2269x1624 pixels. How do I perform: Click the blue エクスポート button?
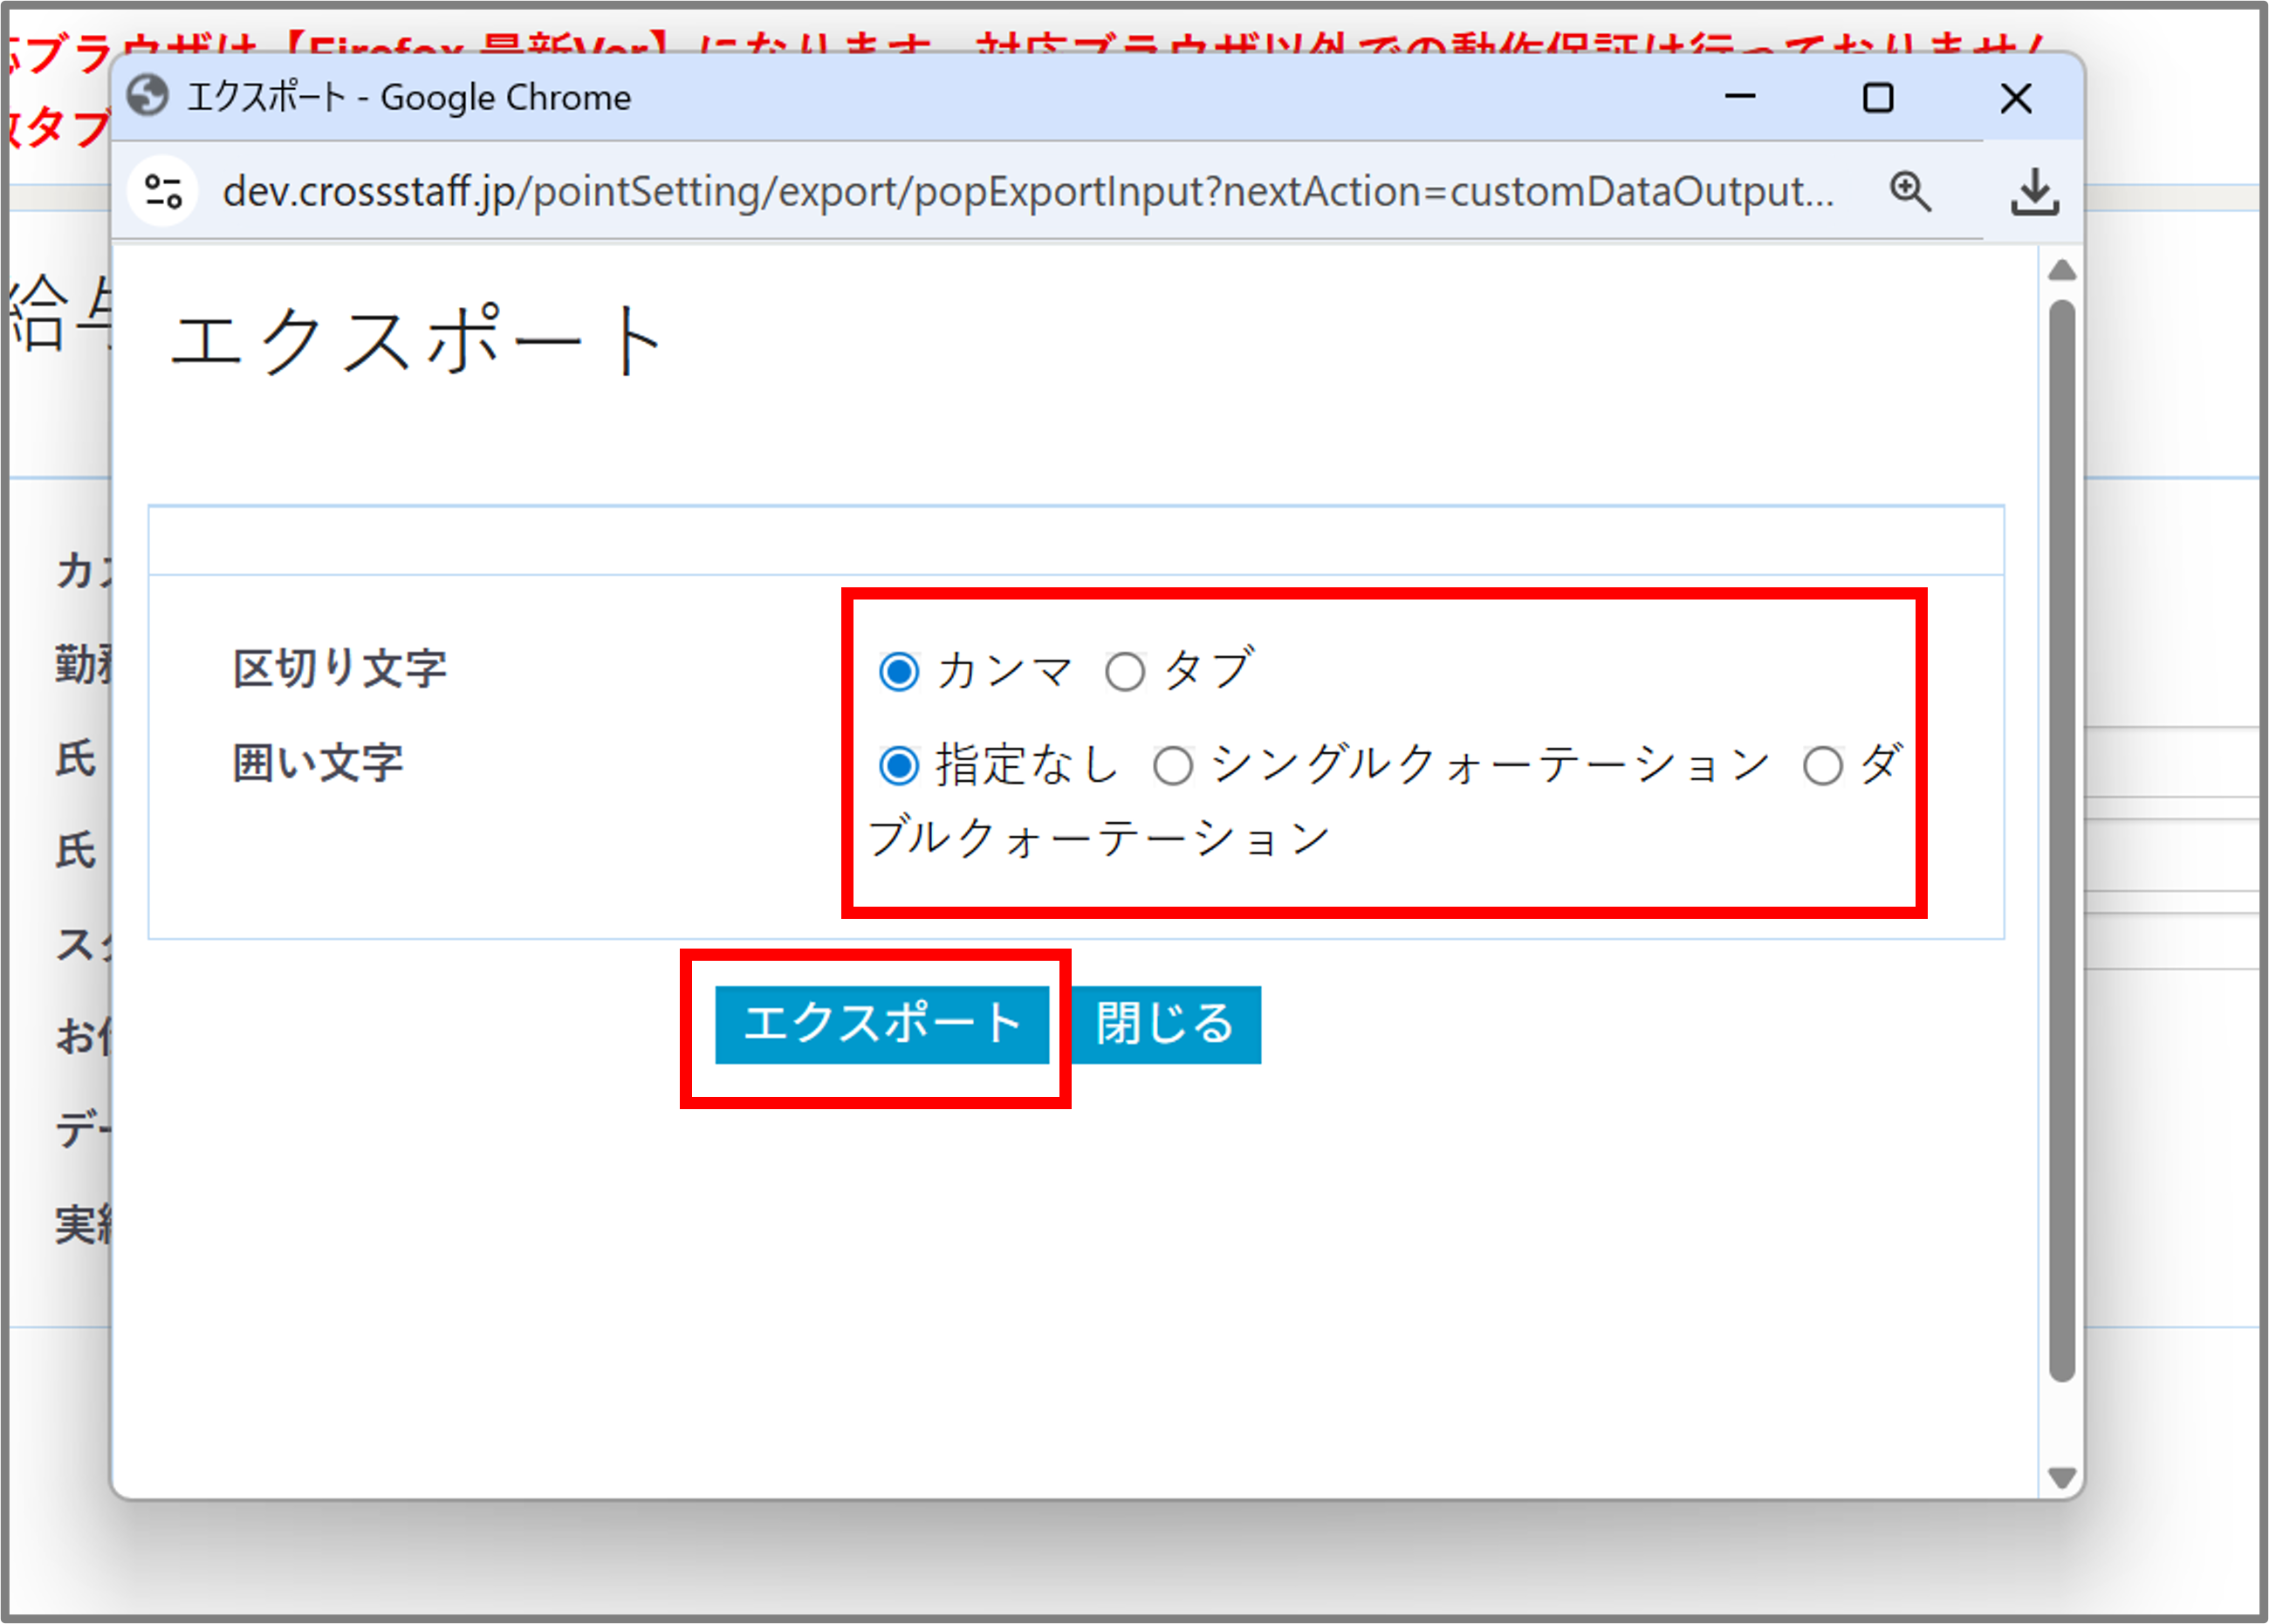click(881, 1025)
